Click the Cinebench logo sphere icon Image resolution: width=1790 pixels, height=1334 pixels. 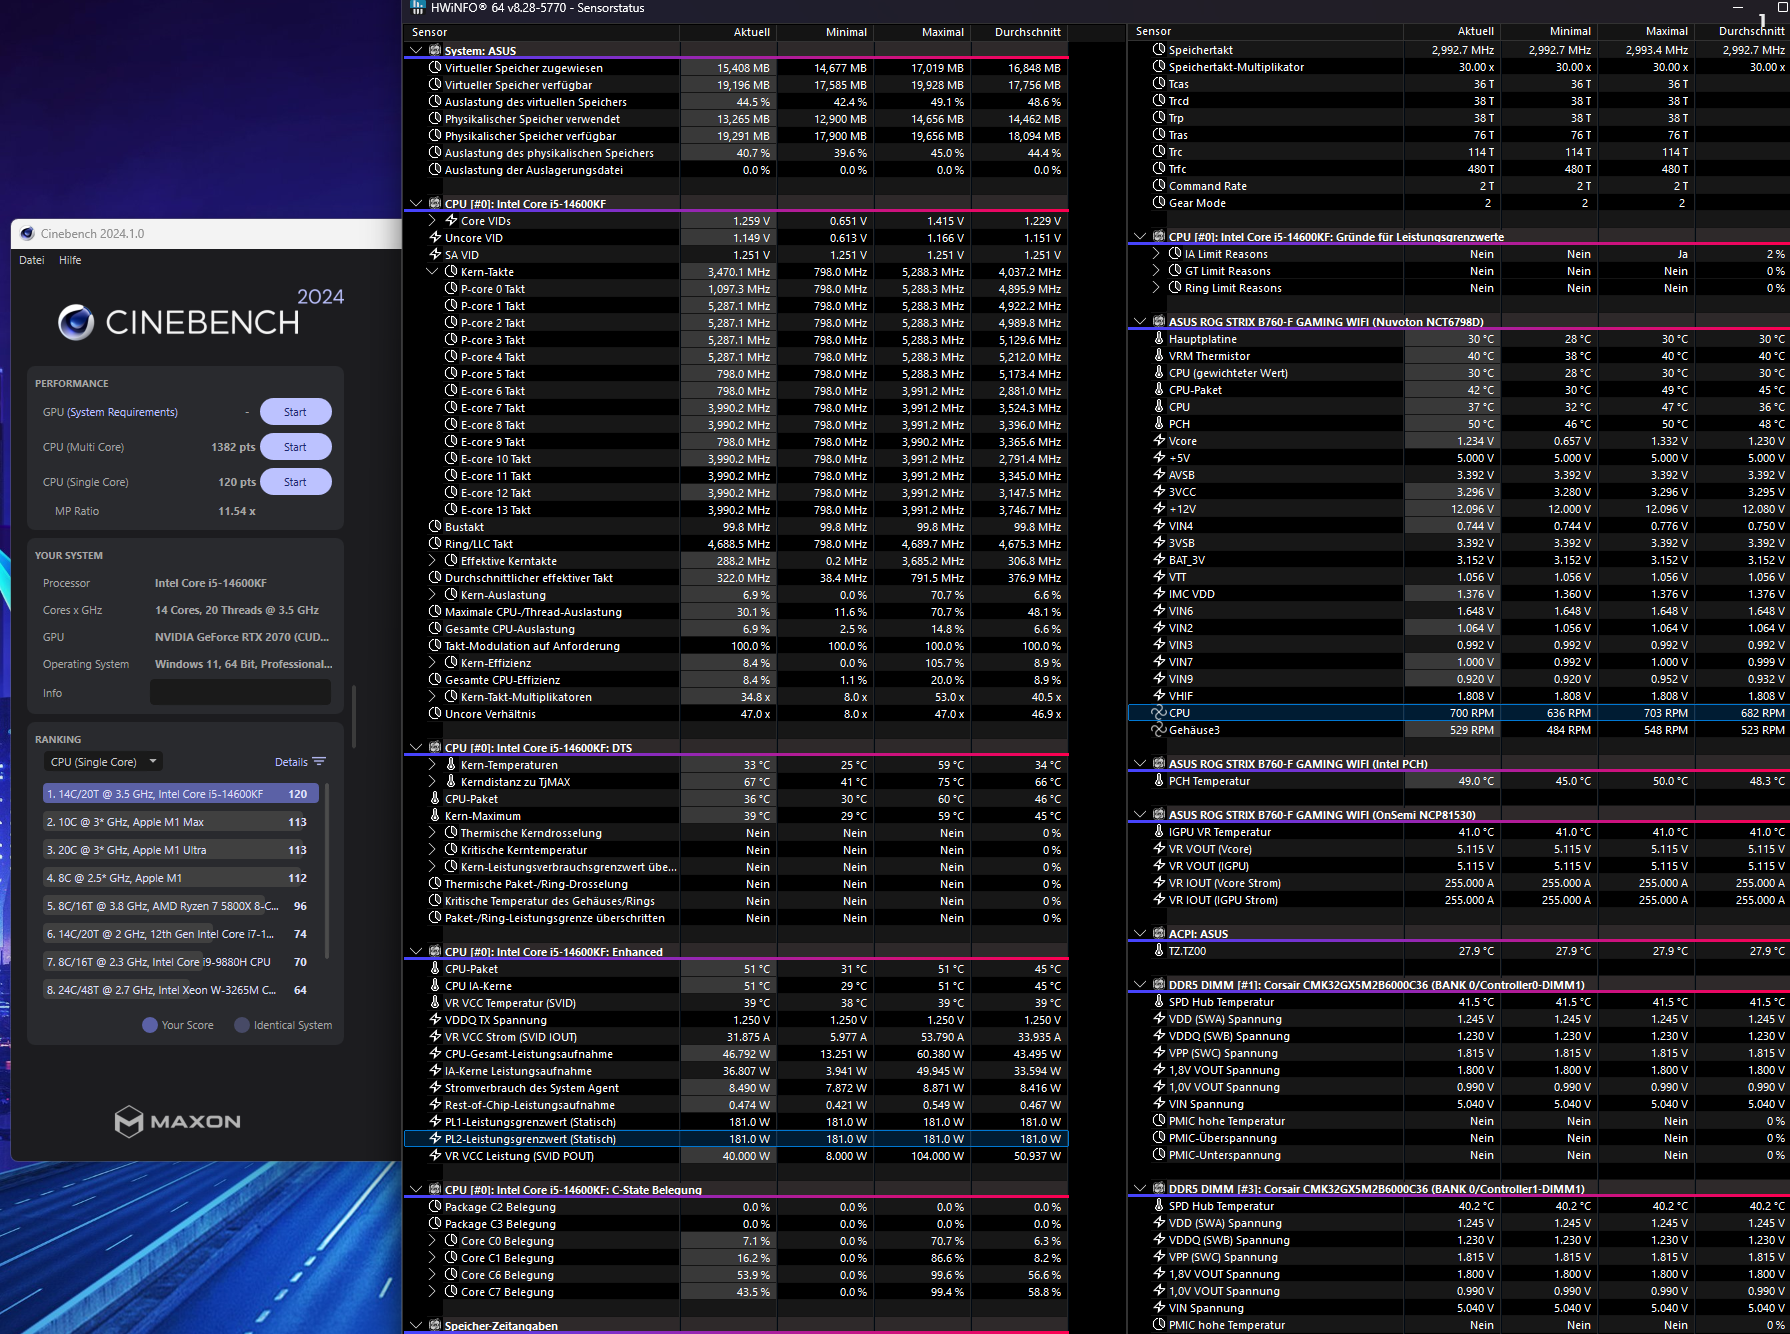(76, 322)
